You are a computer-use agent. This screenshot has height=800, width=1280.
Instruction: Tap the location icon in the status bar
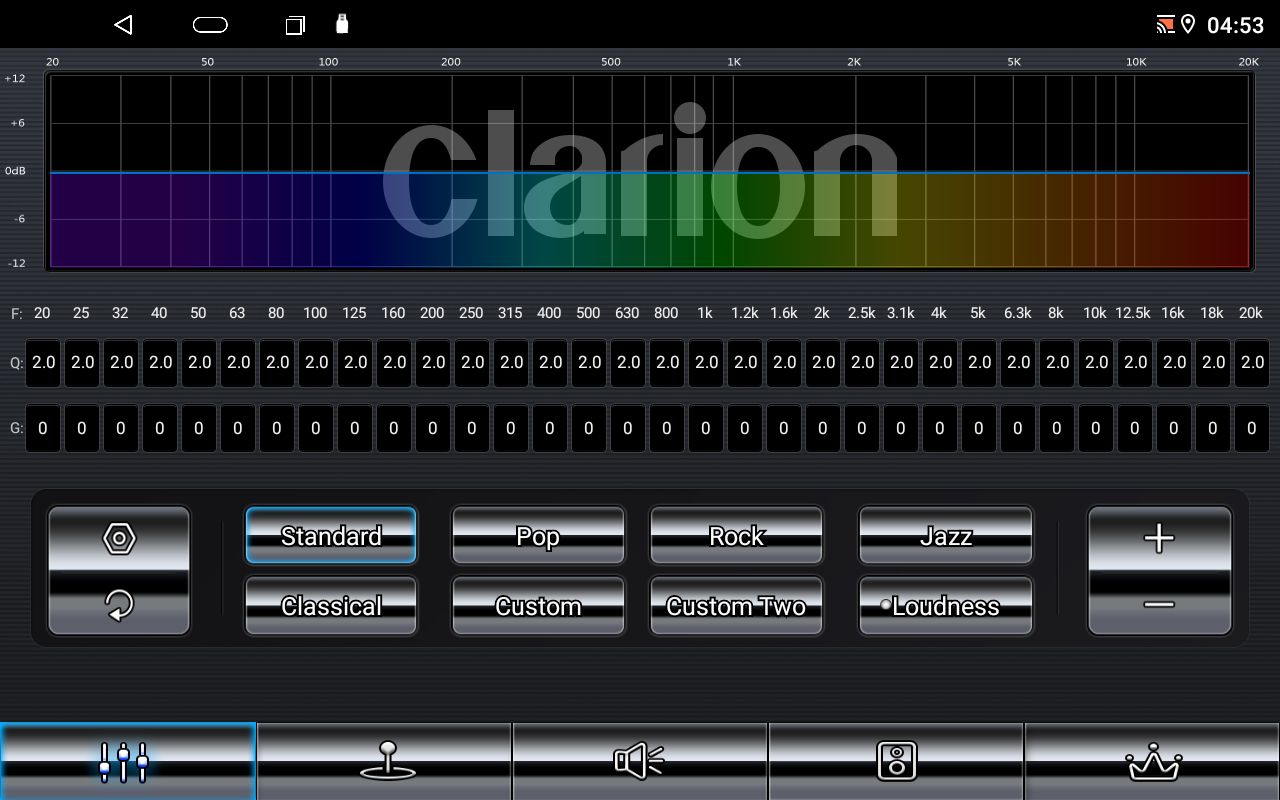[1190, 24]
